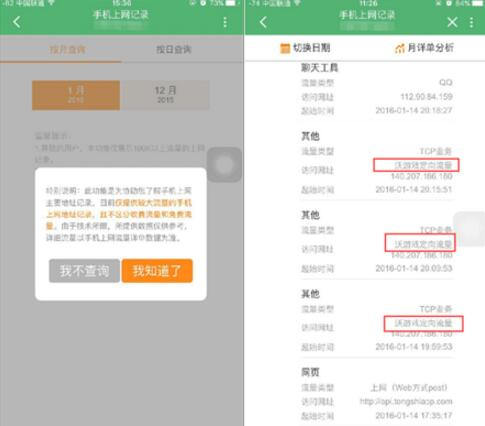Screen dimensions: 485x426
Task: Switch to 按日查询 tab
Action: (174, 50)
